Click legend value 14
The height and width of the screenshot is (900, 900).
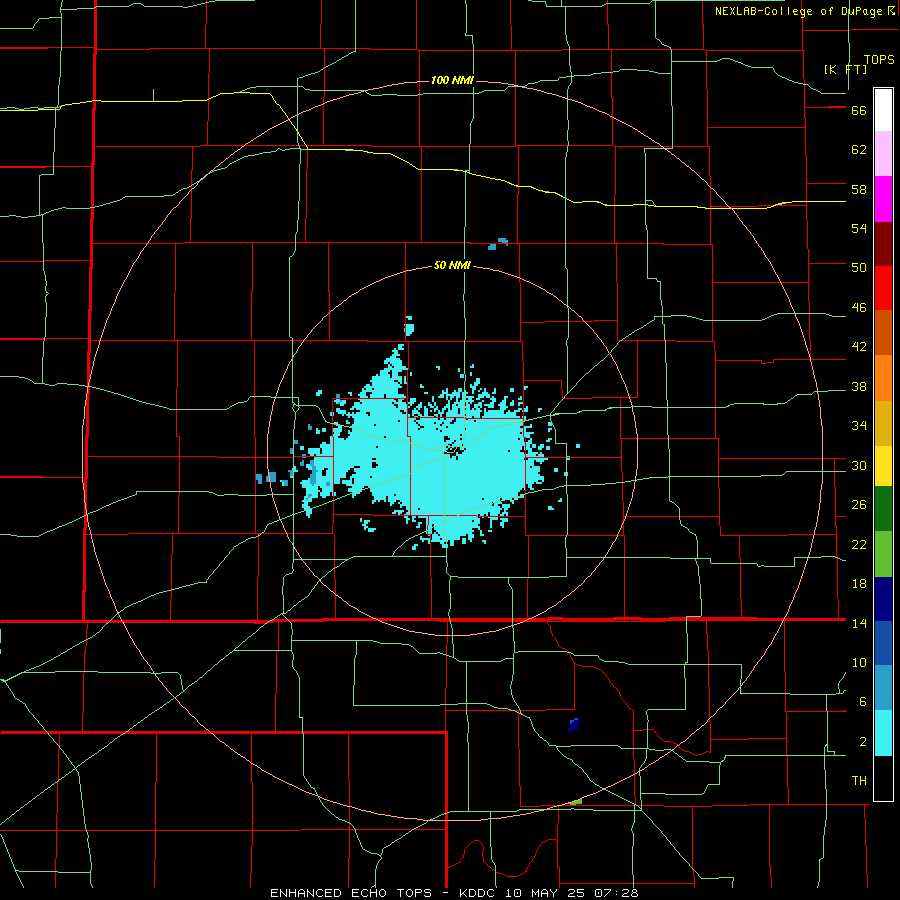pyautogui.click(x=859, y=623)
